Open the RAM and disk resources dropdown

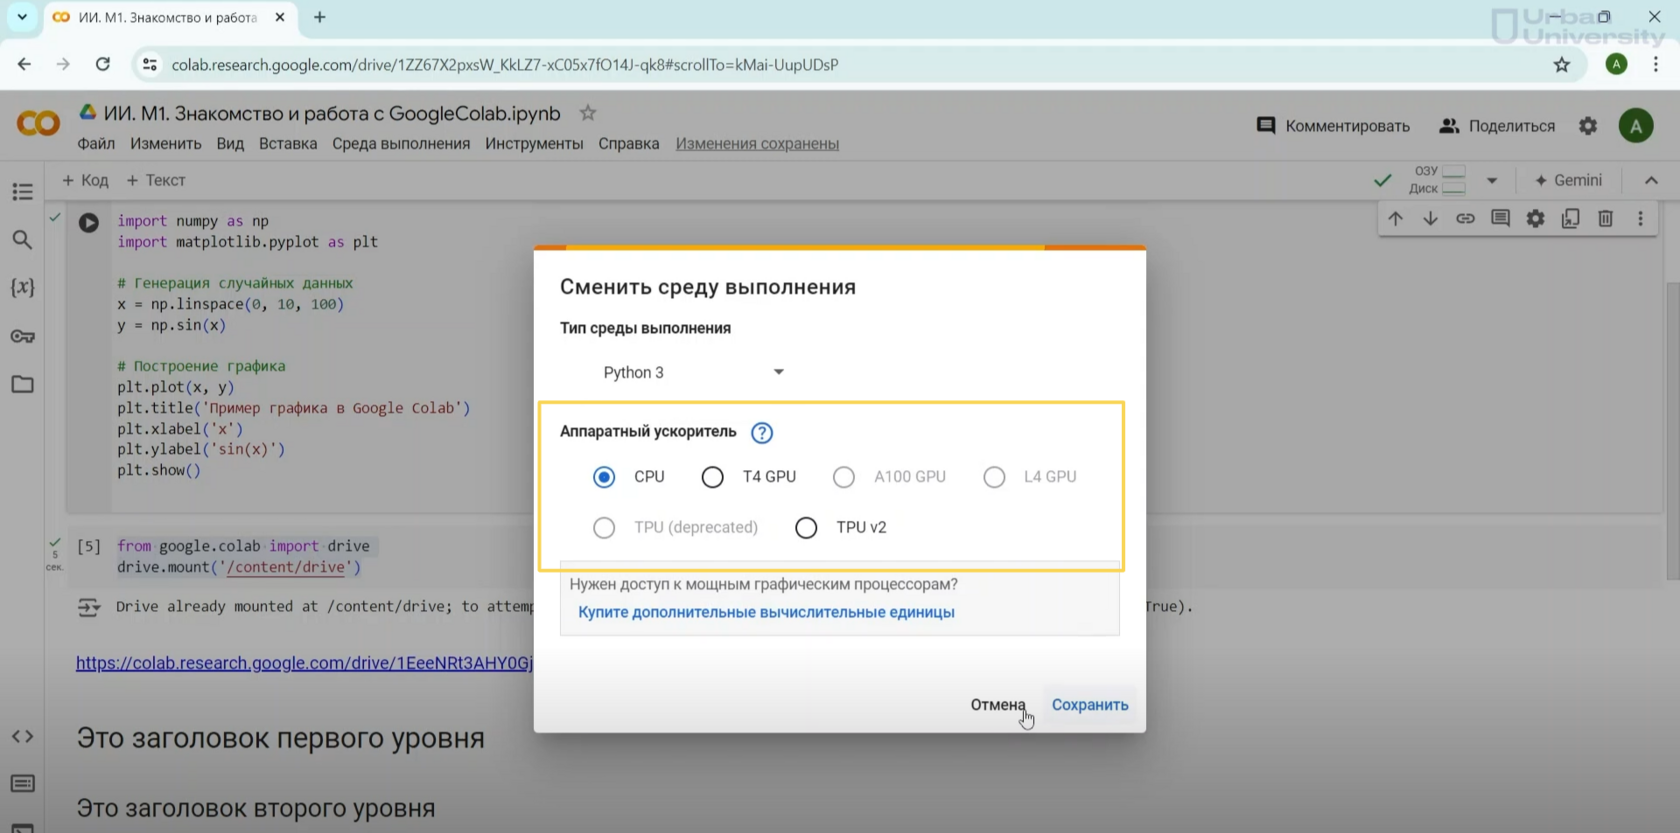1491,181
